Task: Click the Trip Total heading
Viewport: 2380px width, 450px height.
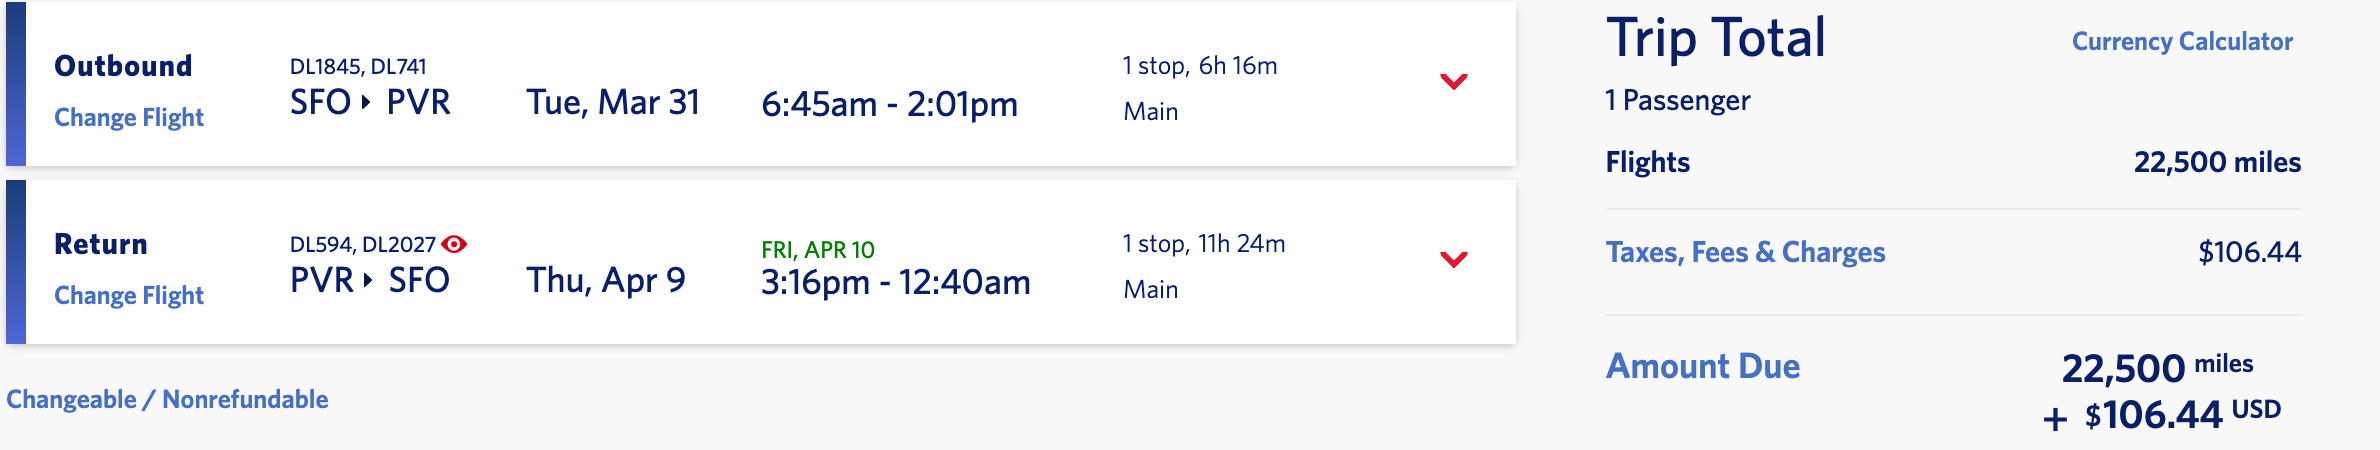Action: [x=1716, y=39]
